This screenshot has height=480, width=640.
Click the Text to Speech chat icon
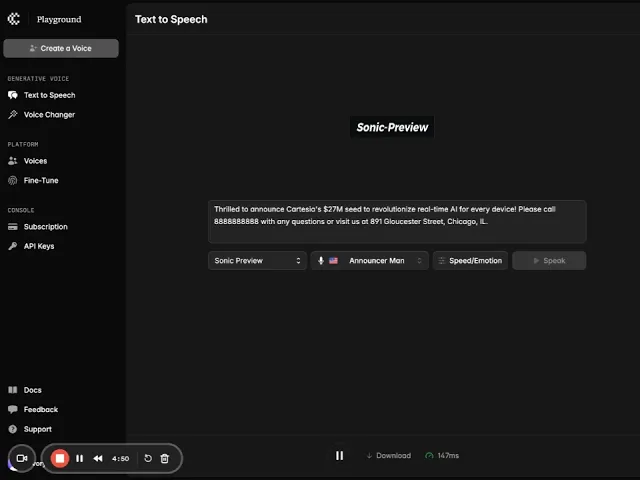[x=13, y=95]
